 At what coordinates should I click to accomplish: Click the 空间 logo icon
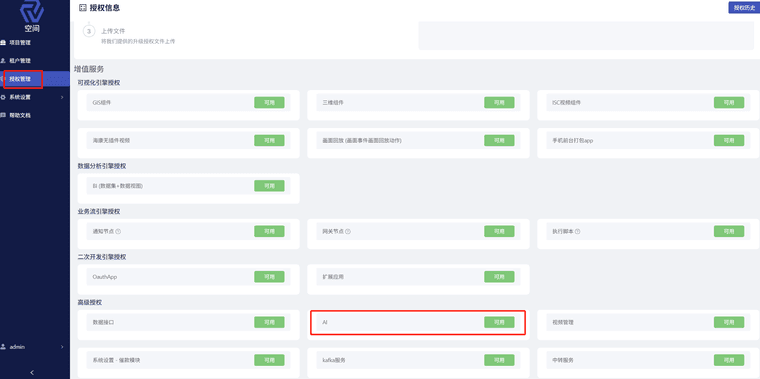32,11
